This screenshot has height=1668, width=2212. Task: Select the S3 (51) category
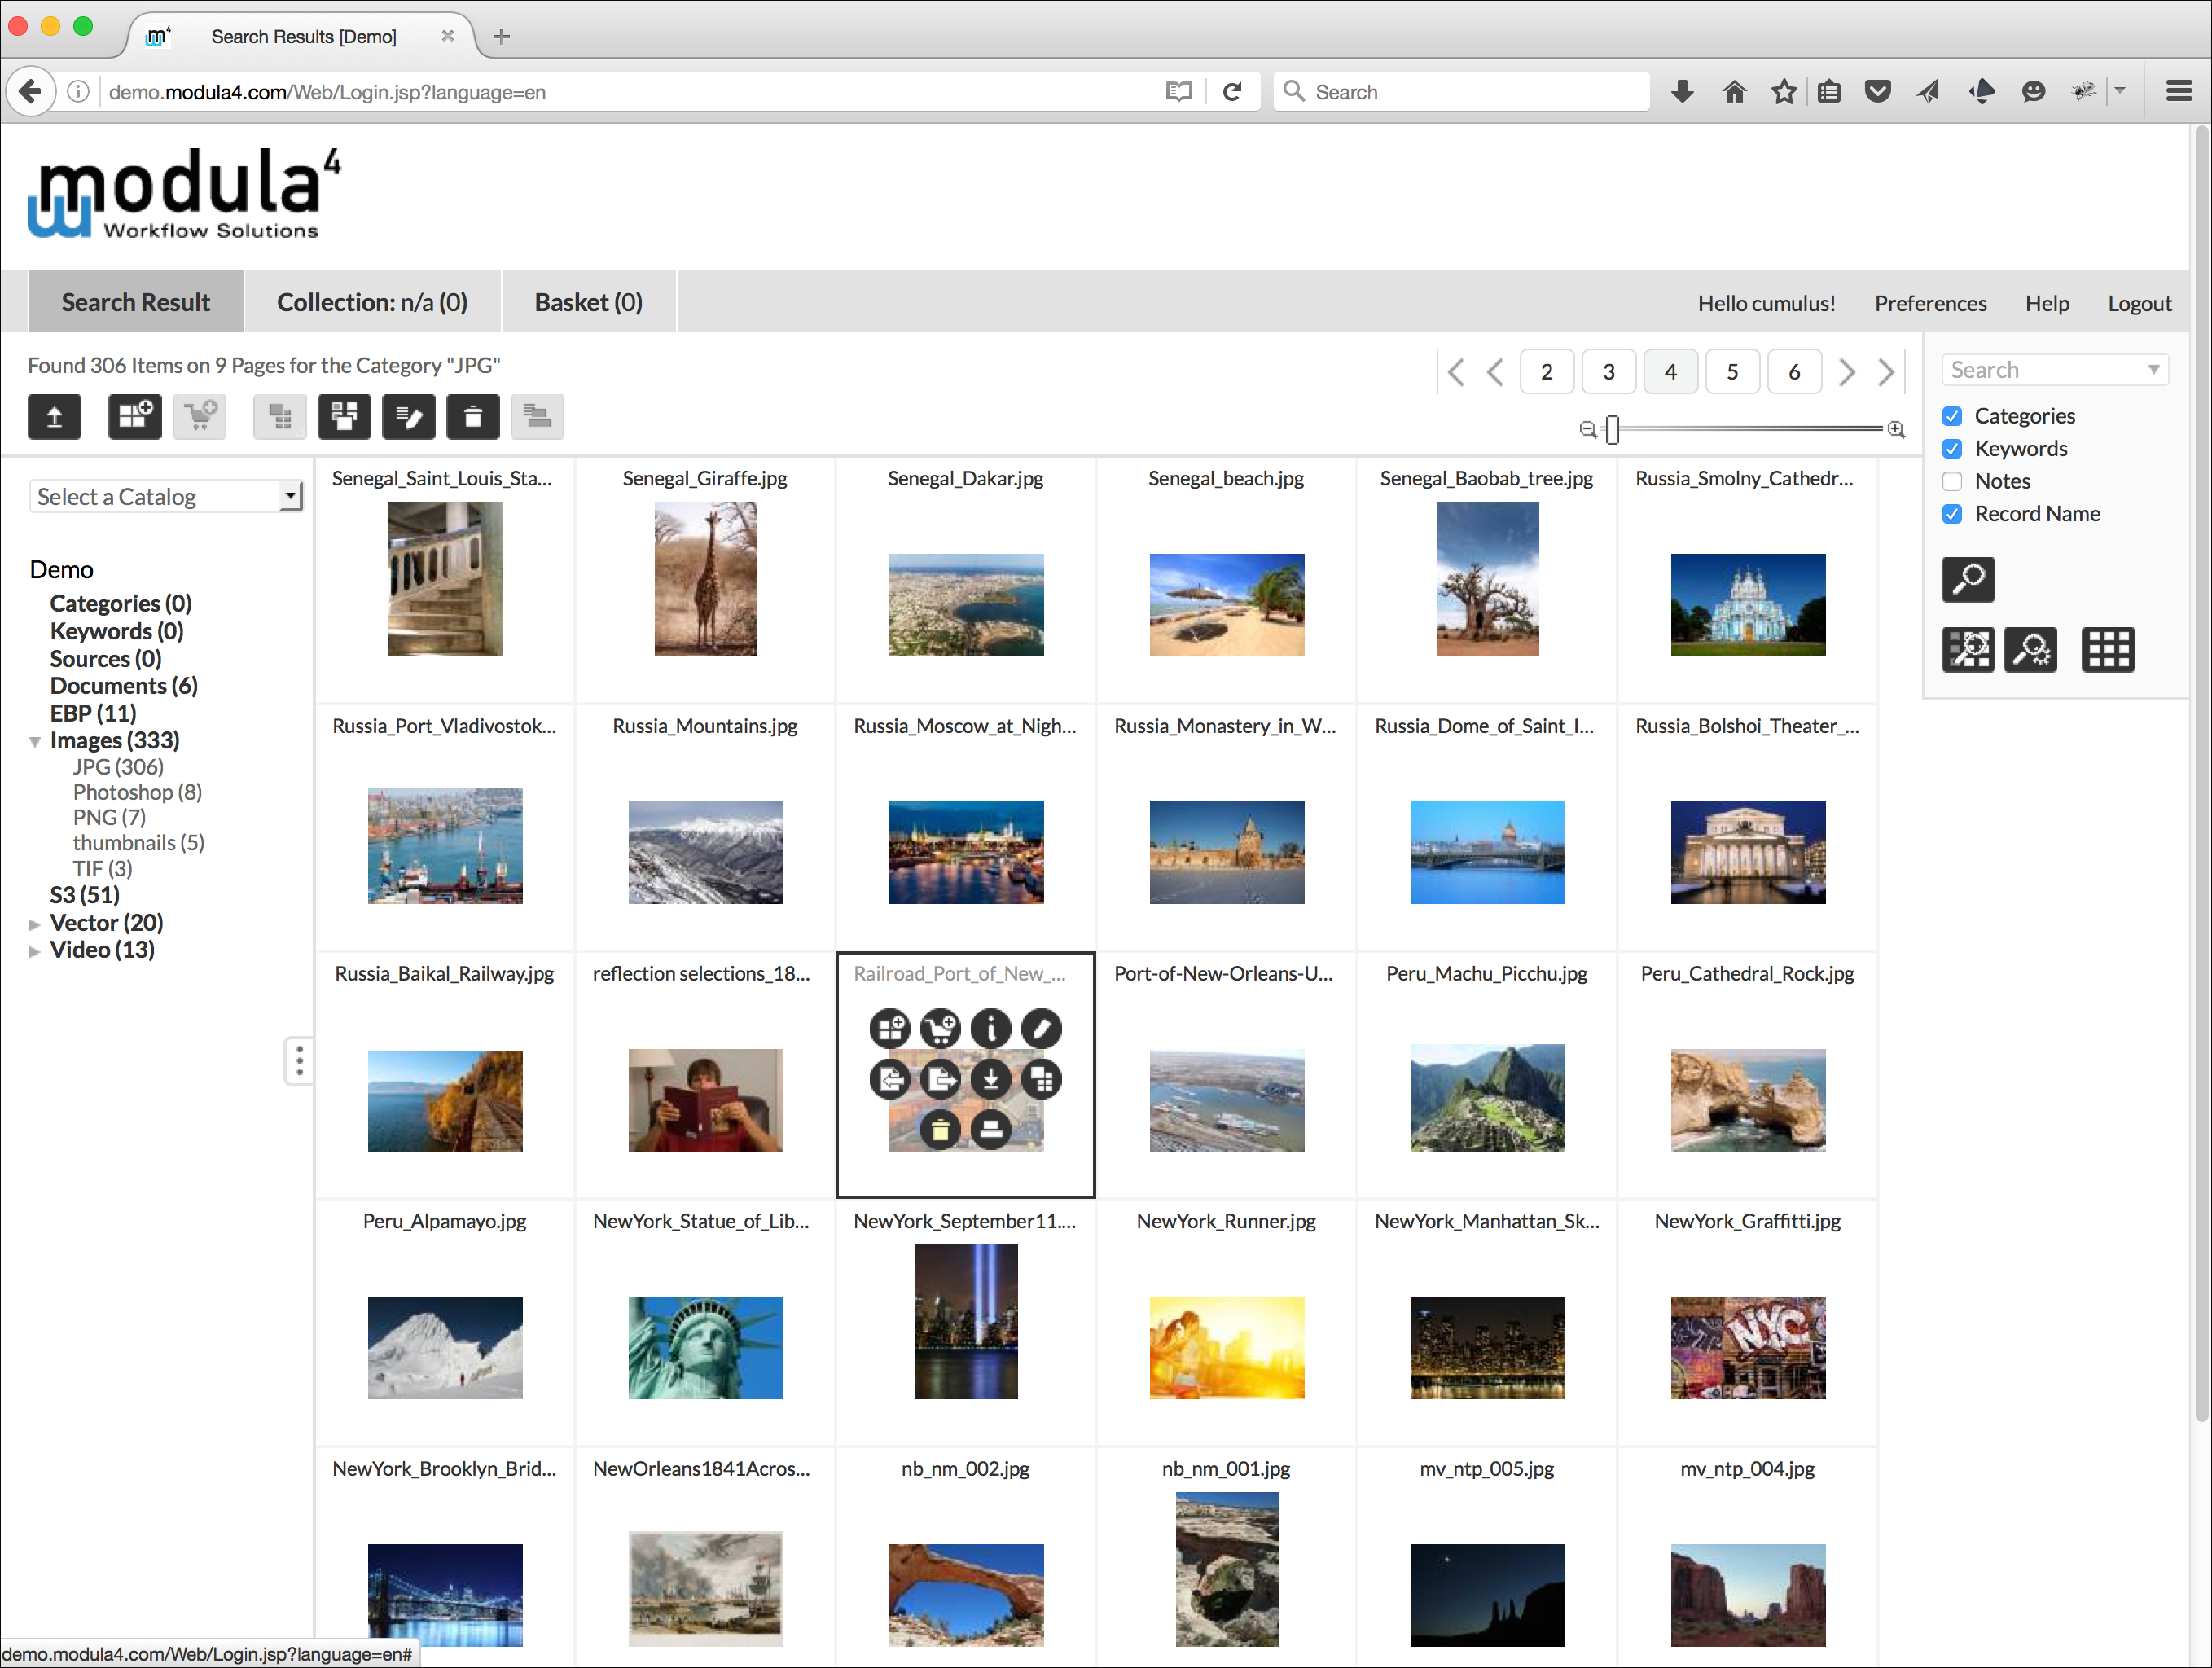(85, 895)
